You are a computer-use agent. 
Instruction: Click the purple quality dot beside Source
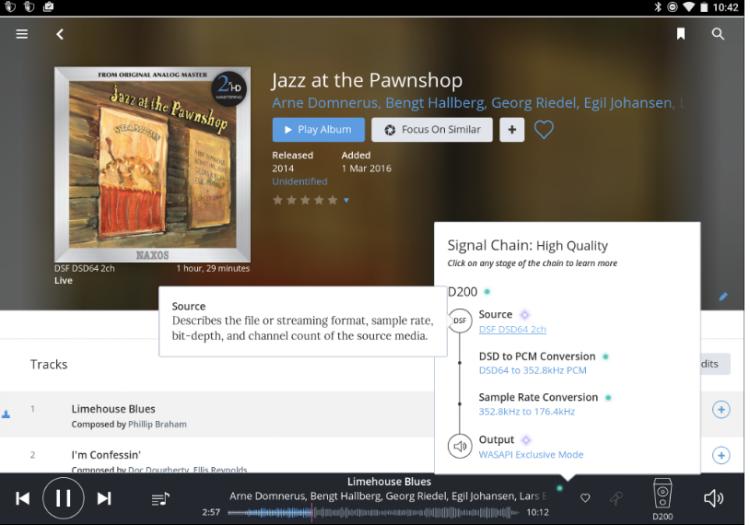point(525,315)
